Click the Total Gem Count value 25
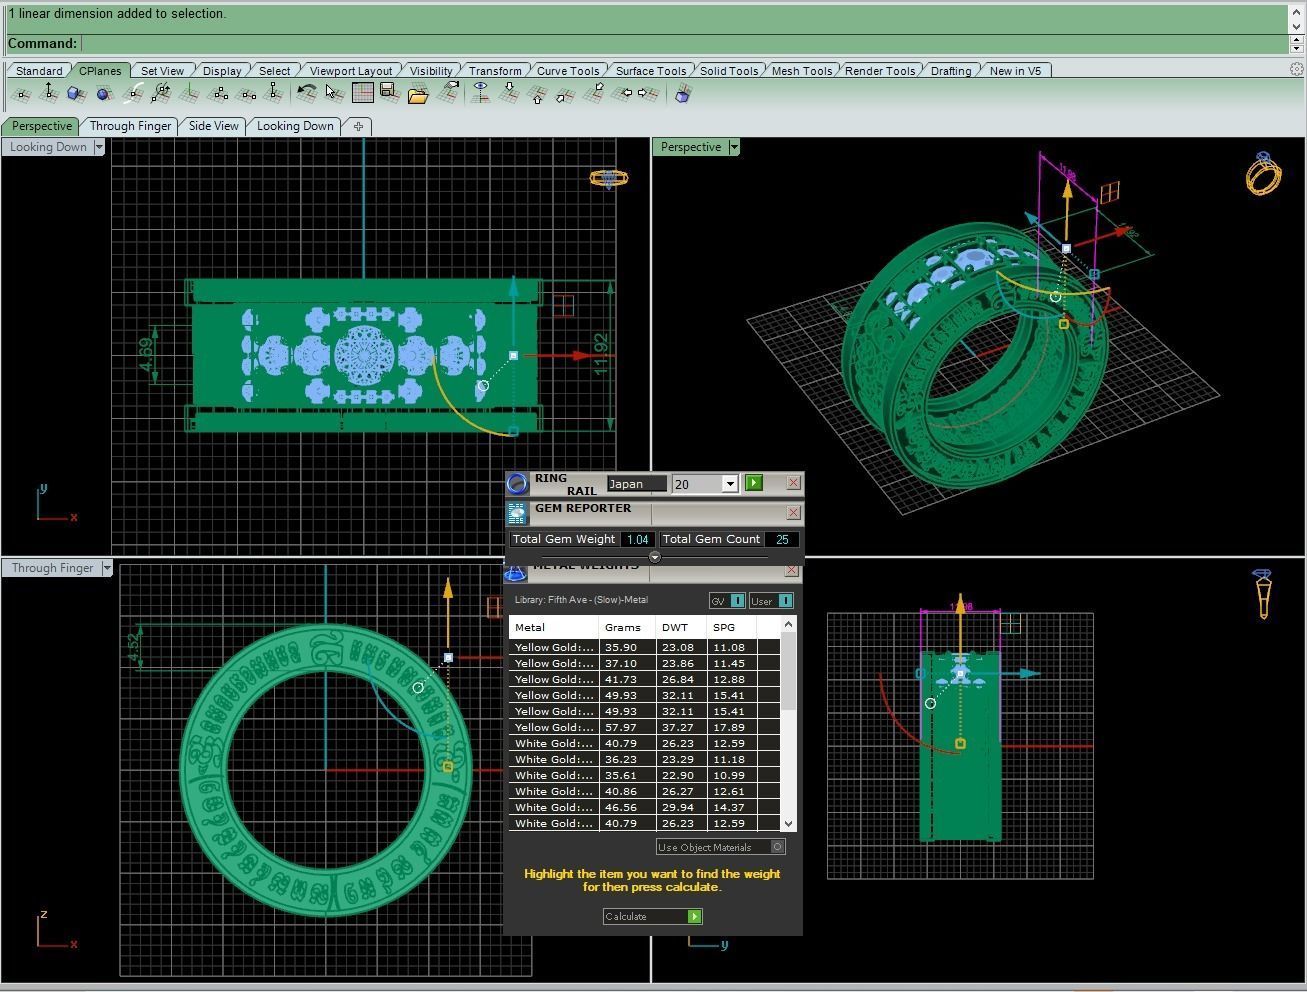This screenshot has height=992, width=1307. pos(782,539)
